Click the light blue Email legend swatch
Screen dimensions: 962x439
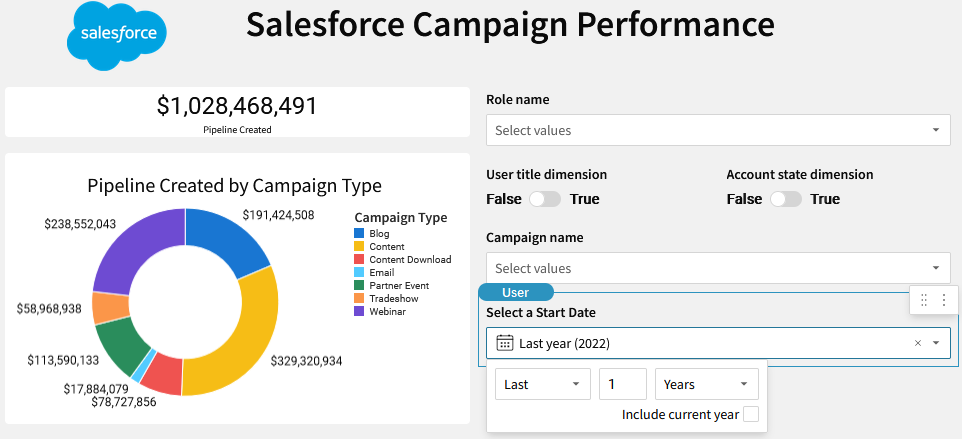pos(360,272)
